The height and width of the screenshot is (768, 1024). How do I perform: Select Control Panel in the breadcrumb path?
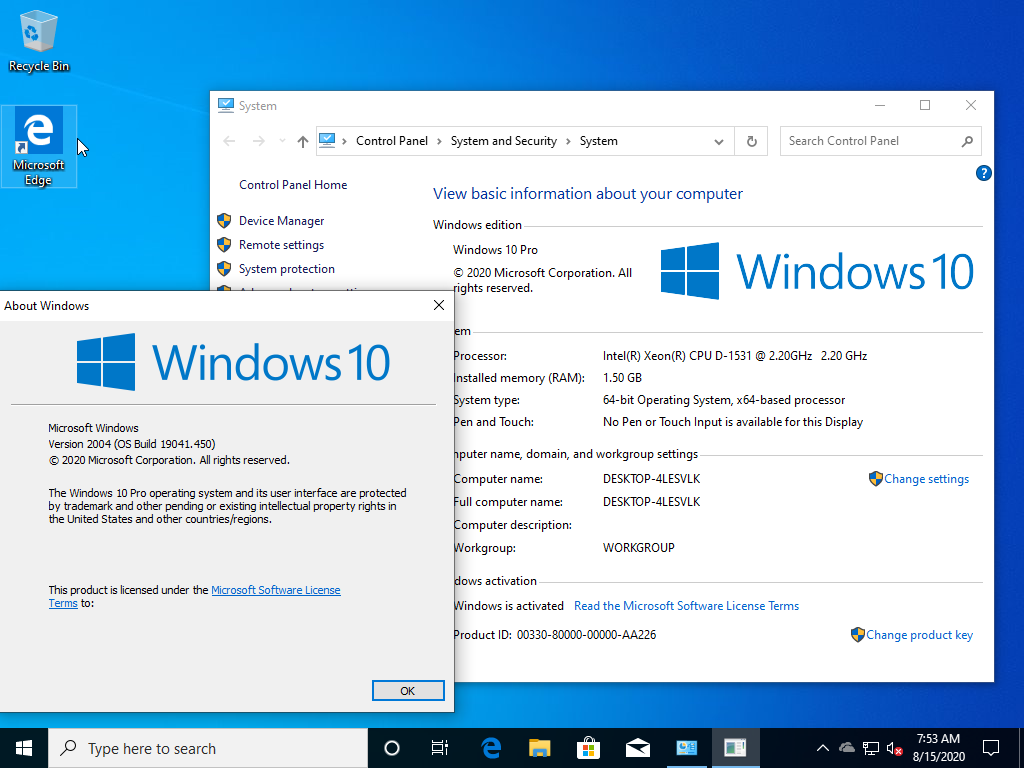click(392, 141)
